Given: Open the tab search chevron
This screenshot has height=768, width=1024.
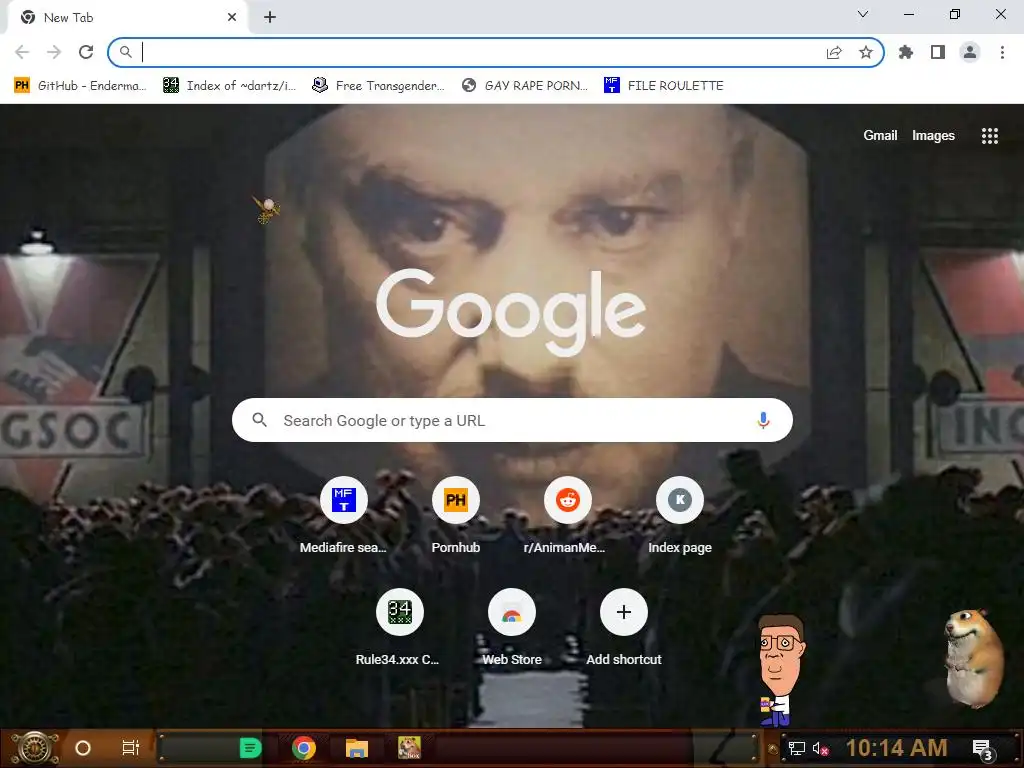Looking at the screenshot, I should (x=863, y=14).
